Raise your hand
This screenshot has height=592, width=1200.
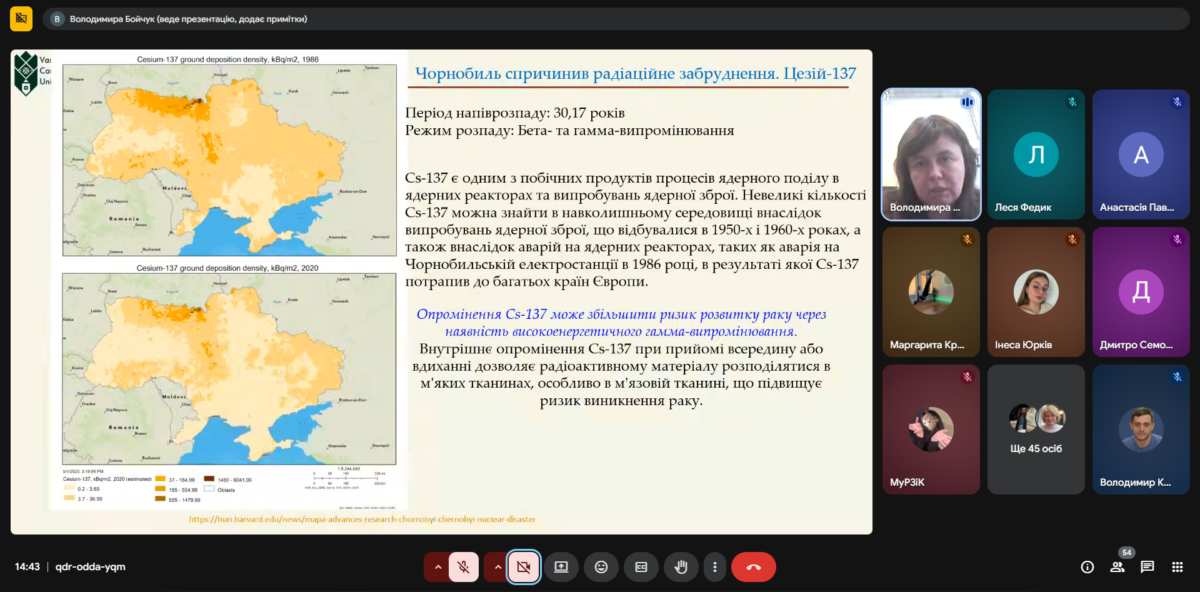tap(681, 567)
